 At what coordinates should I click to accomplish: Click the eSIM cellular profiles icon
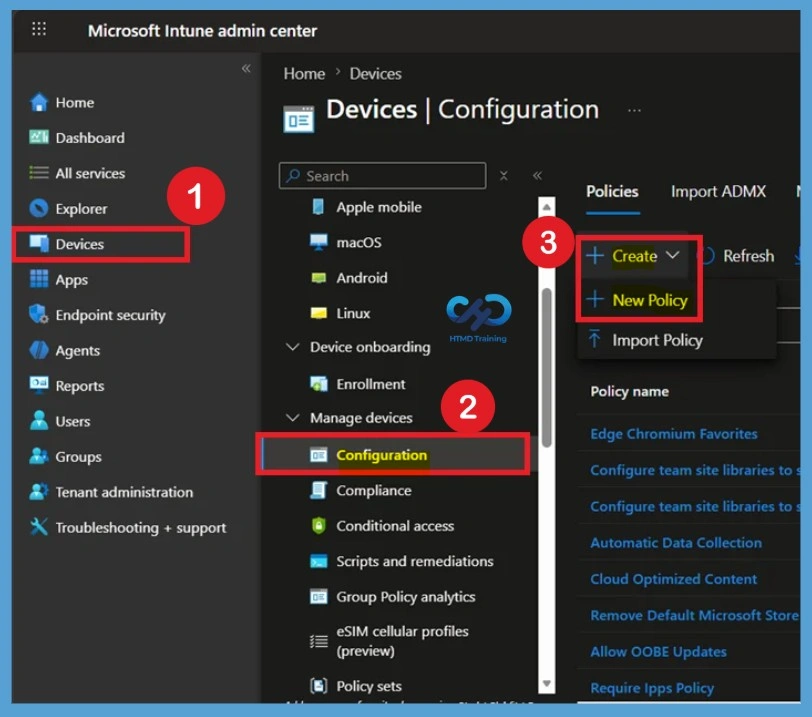318,641
